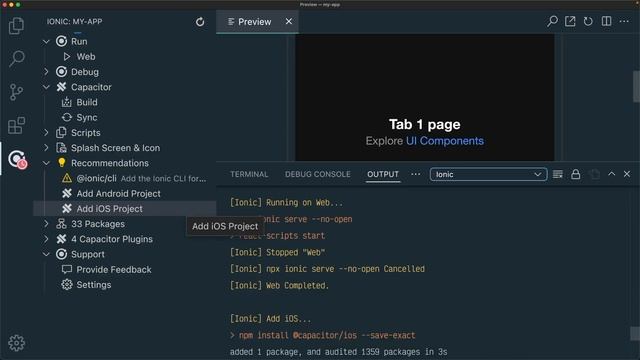Image resolution: width=640 pixels, height=360 pixels.
Task: Open the Explorer view in activity bar
Action: tap(16, 26)
